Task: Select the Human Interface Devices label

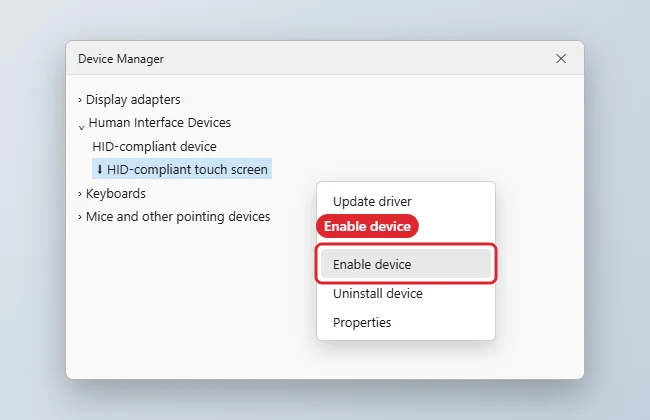Action: 160,123
